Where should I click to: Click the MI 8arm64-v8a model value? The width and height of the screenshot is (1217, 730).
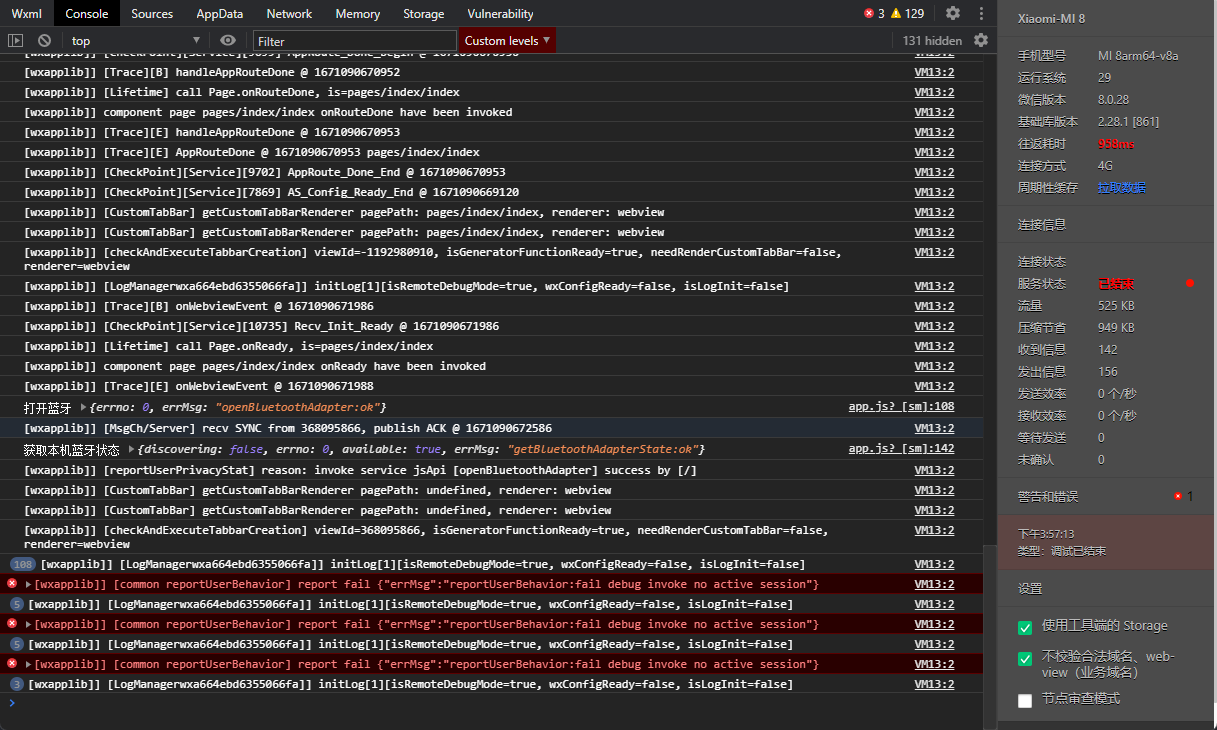click(x=1138, y=56)
